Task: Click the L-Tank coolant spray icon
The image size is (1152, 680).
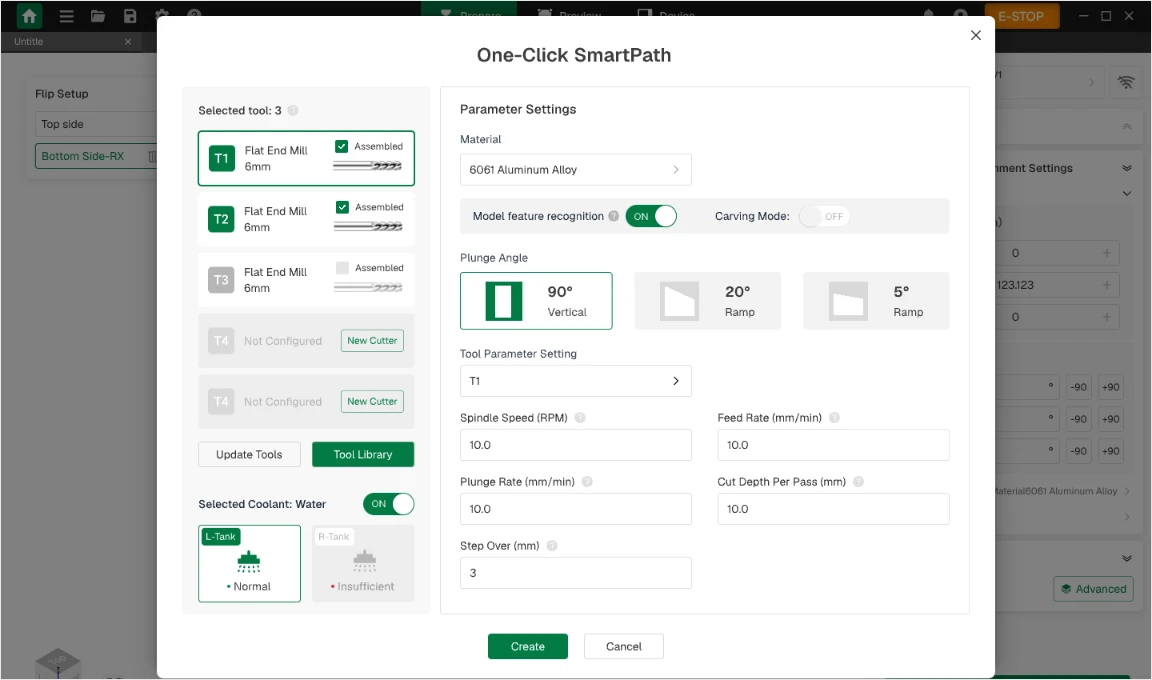Action: [x=249, y=561]
